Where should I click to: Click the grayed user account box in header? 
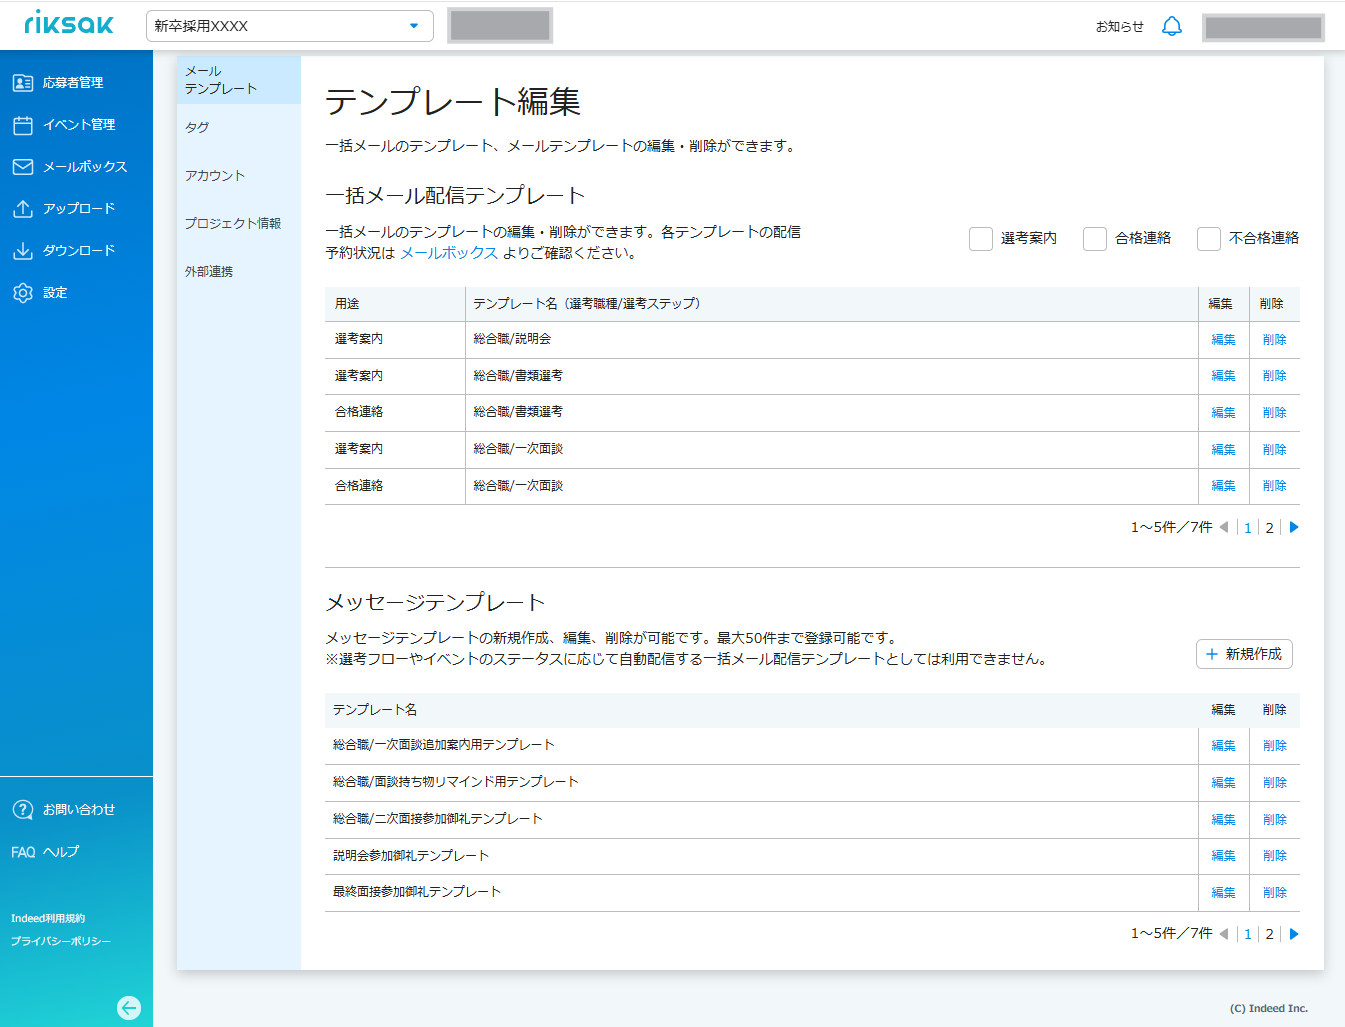pos(1264,27)
